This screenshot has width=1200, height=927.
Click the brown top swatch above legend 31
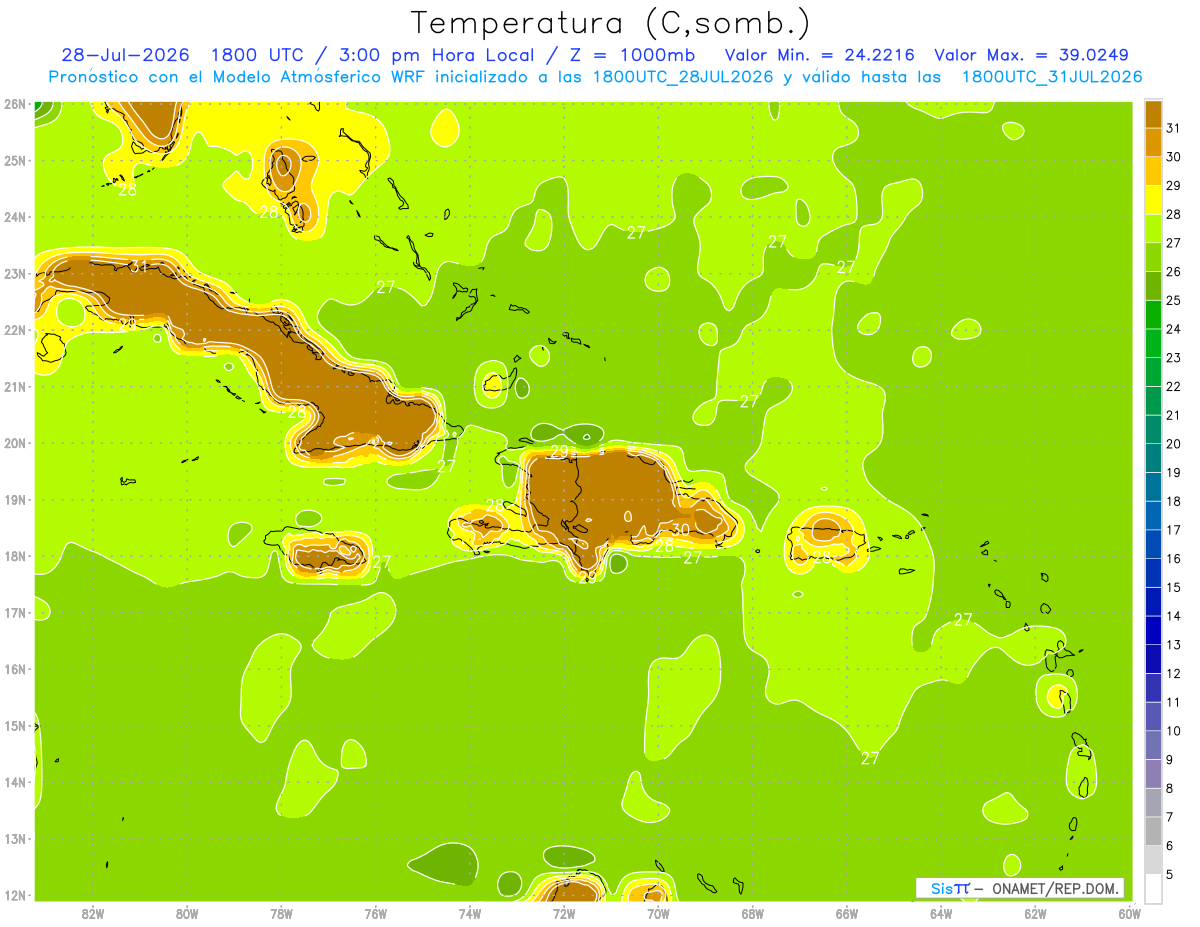point(1153,113)
